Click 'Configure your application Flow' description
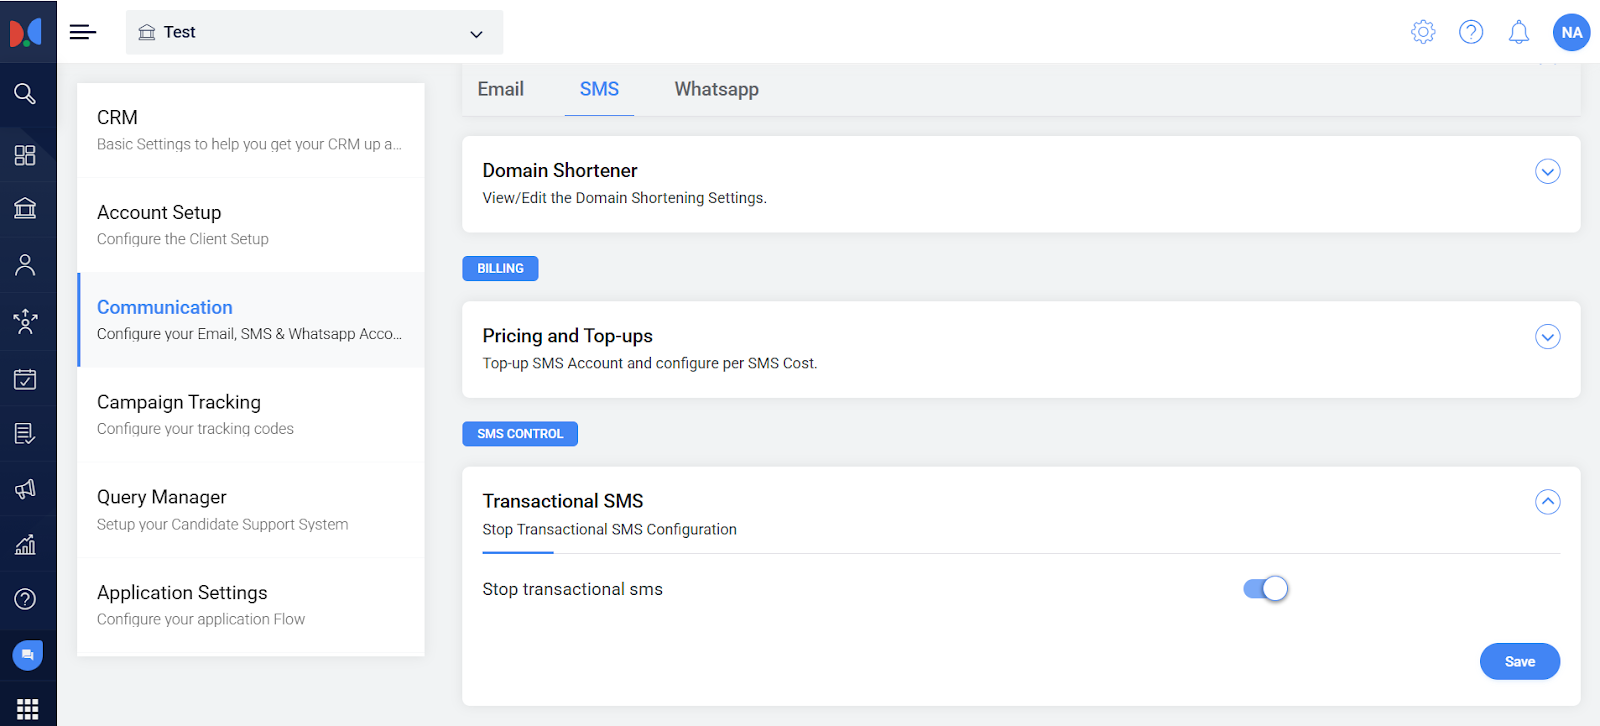The image size is (1600, 726). click(x=201, y=619)
